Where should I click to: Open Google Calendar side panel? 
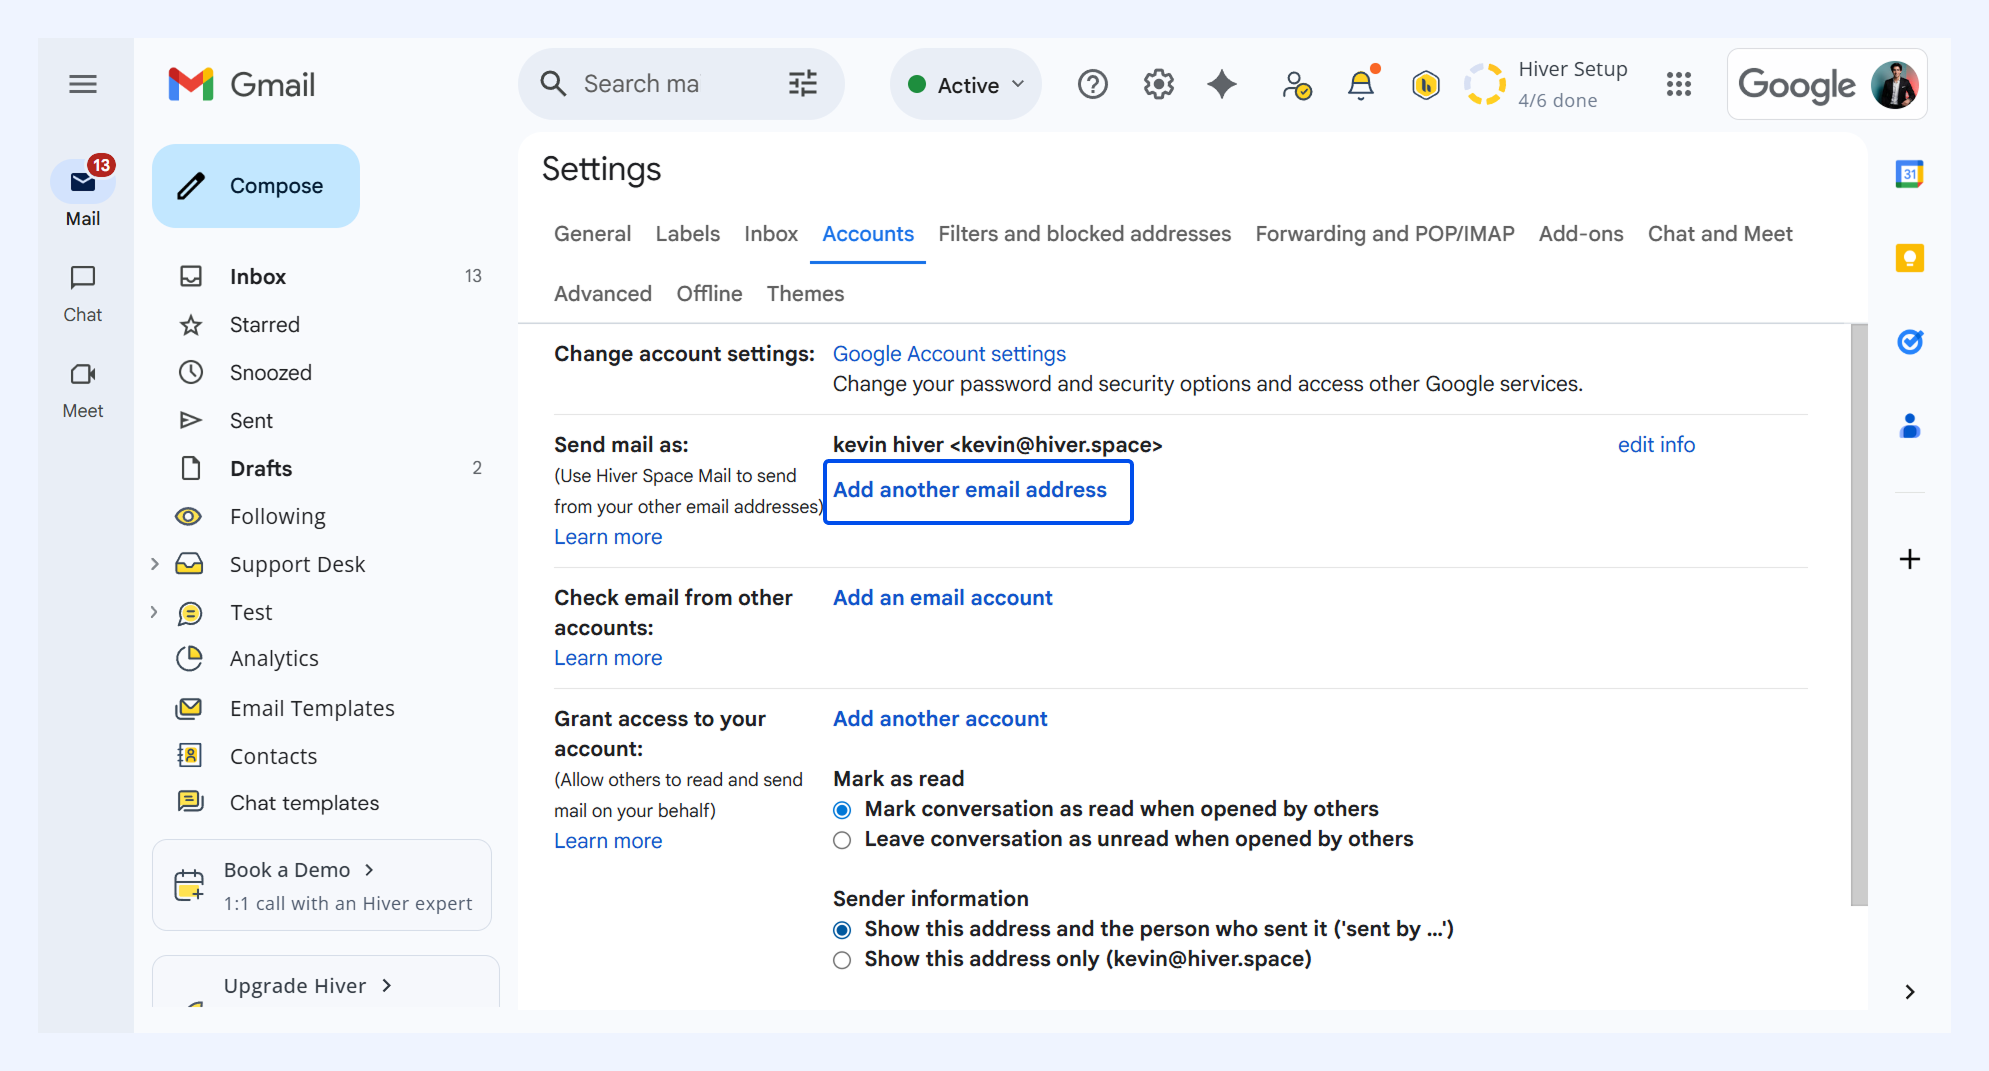[x=1910, y=174]
